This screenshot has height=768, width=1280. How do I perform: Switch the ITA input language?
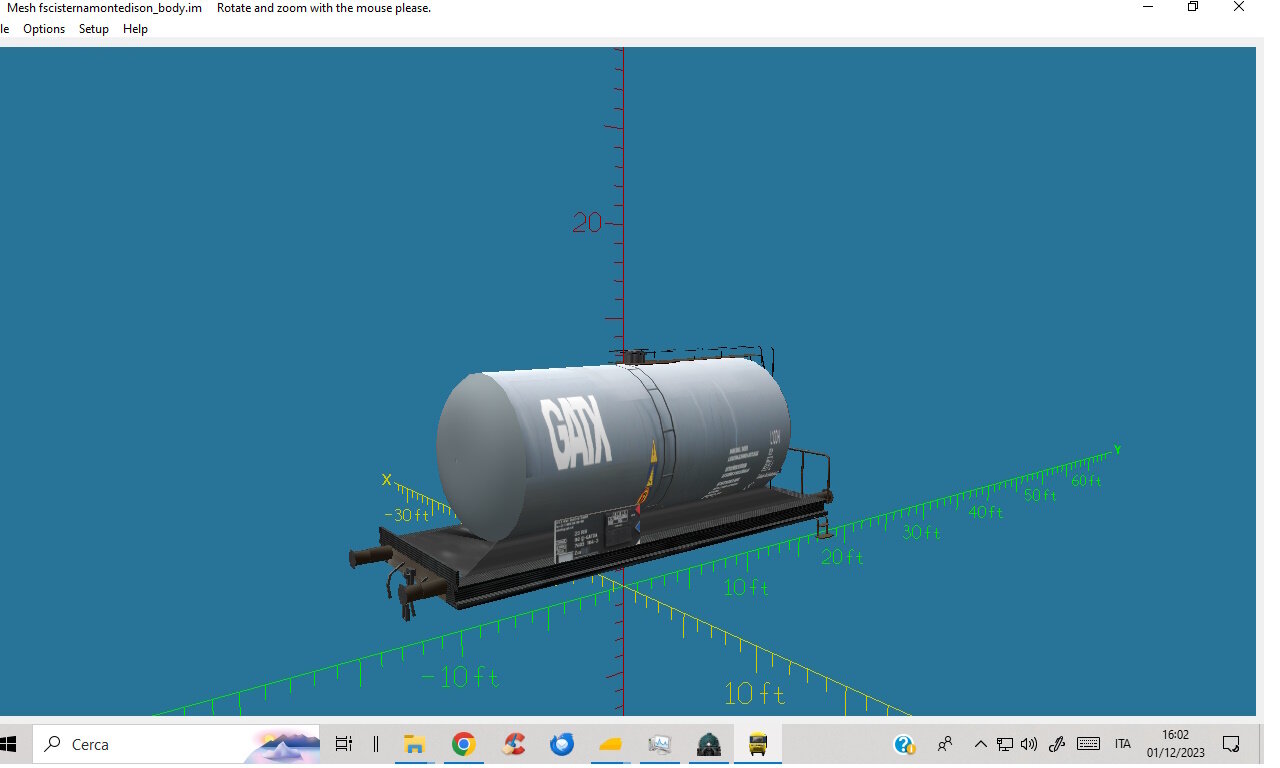[1123, 744]
